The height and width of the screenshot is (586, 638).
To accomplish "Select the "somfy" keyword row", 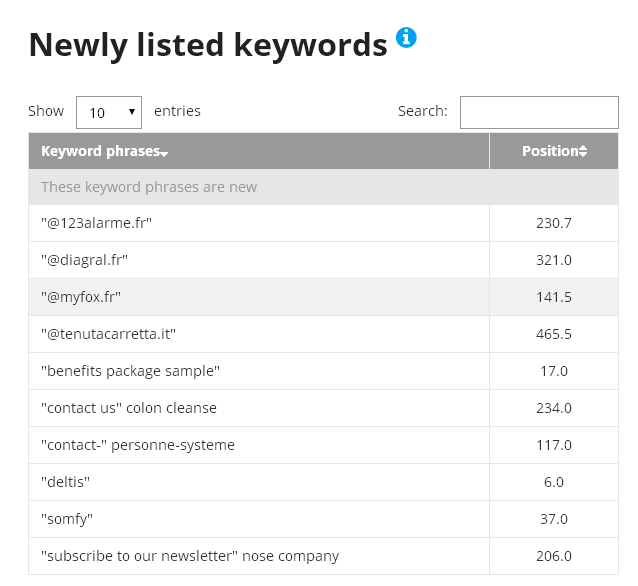I will click(x=323, y=519).
